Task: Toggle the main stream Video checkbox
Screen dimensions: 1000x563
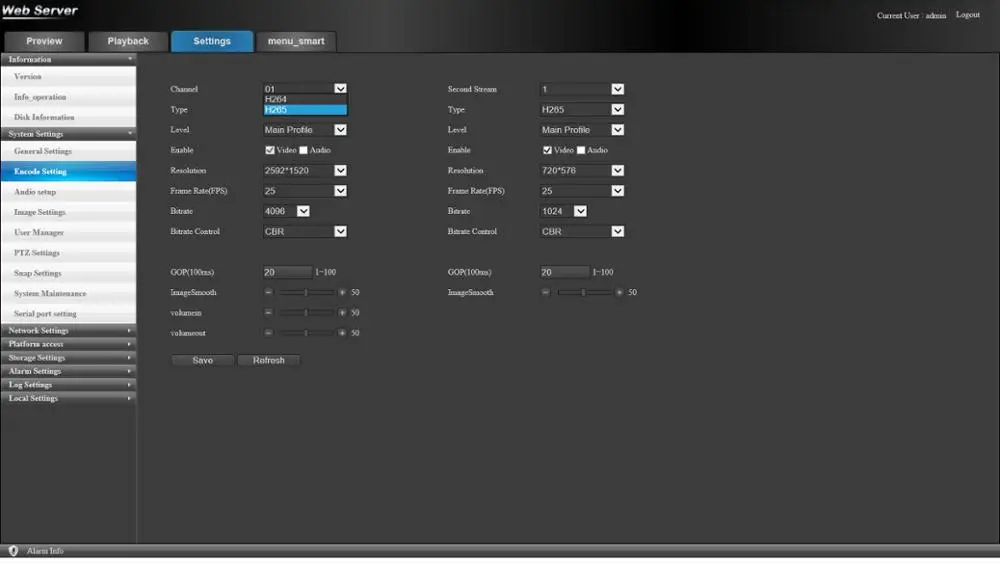Action: (x=270, y=150)
